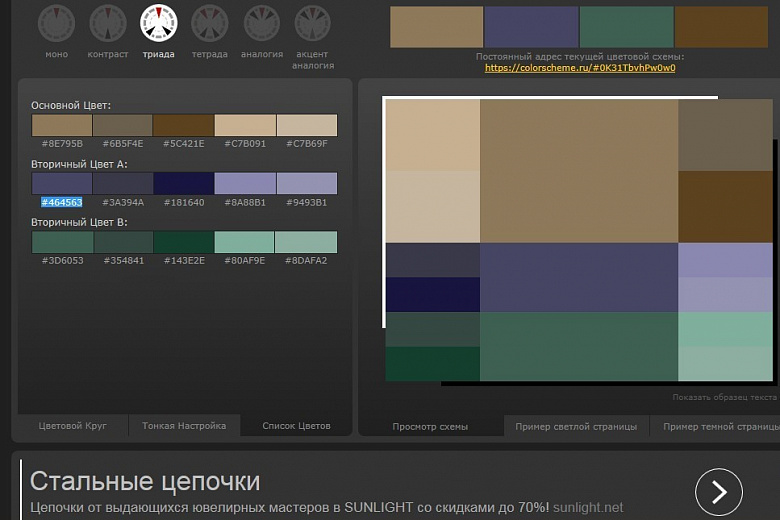Open the Цветовой Круг tab
This screenshot has height=520, width=780.
click(x=72, y=426)
